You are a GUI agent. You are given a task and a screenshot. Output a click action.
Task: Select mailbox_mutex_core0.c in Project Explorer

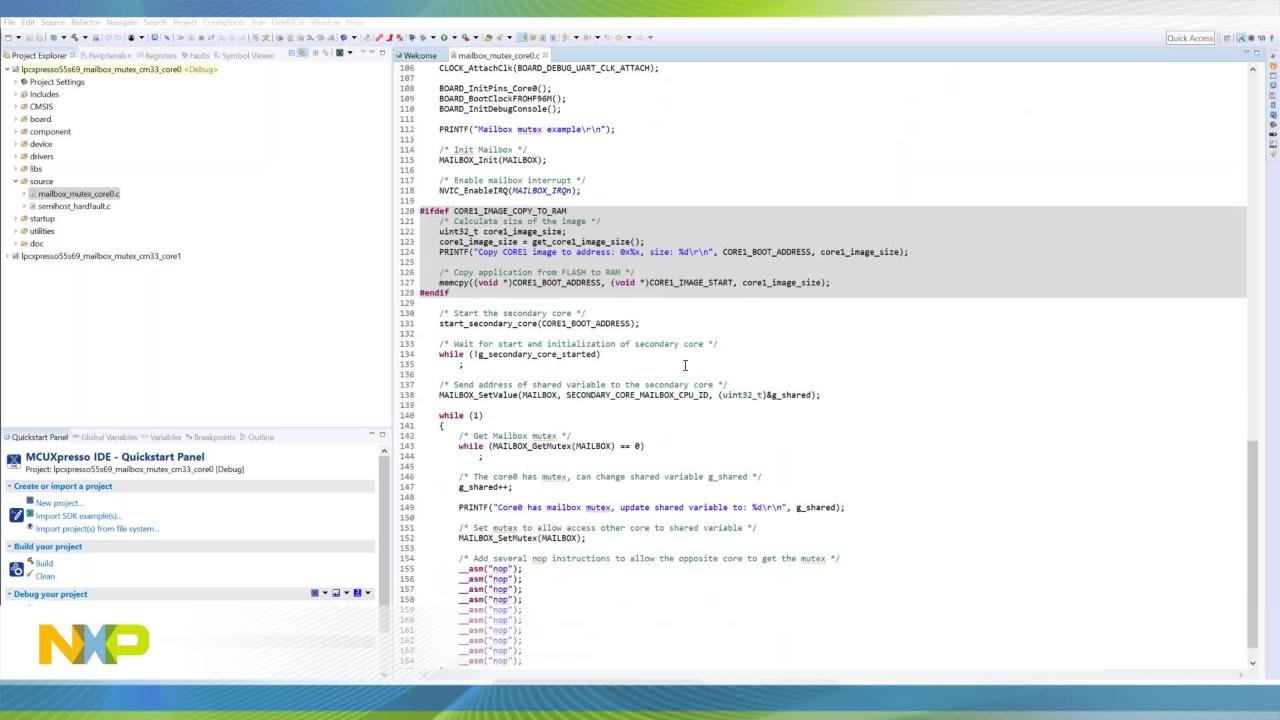[x=78, y=194]
